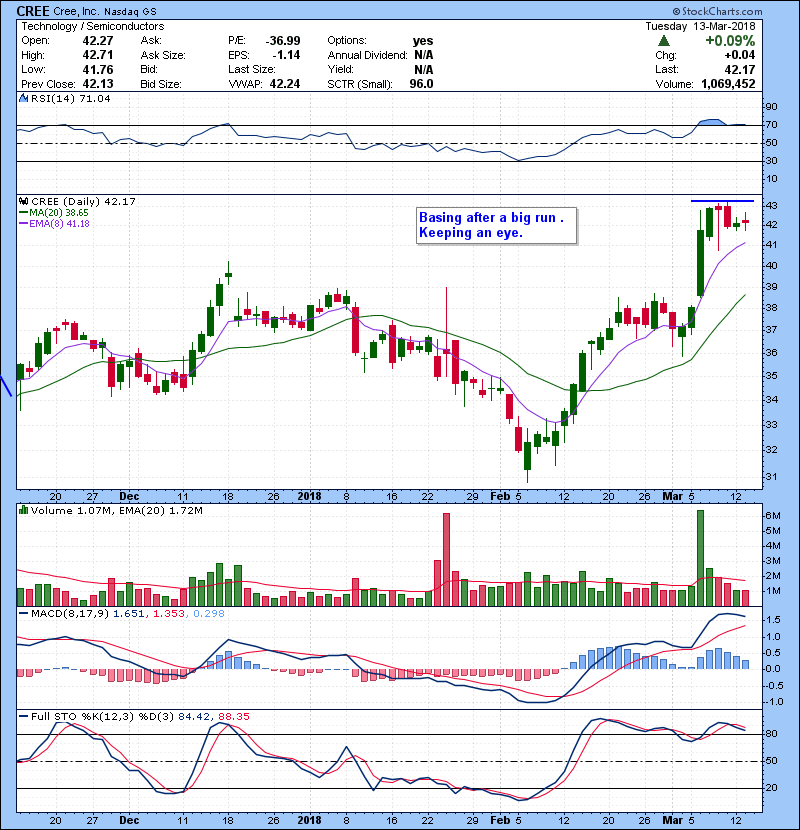Click the 31 price level on right axis
Viewport: 800px width, 830px height.
click(x=771, y=476)
